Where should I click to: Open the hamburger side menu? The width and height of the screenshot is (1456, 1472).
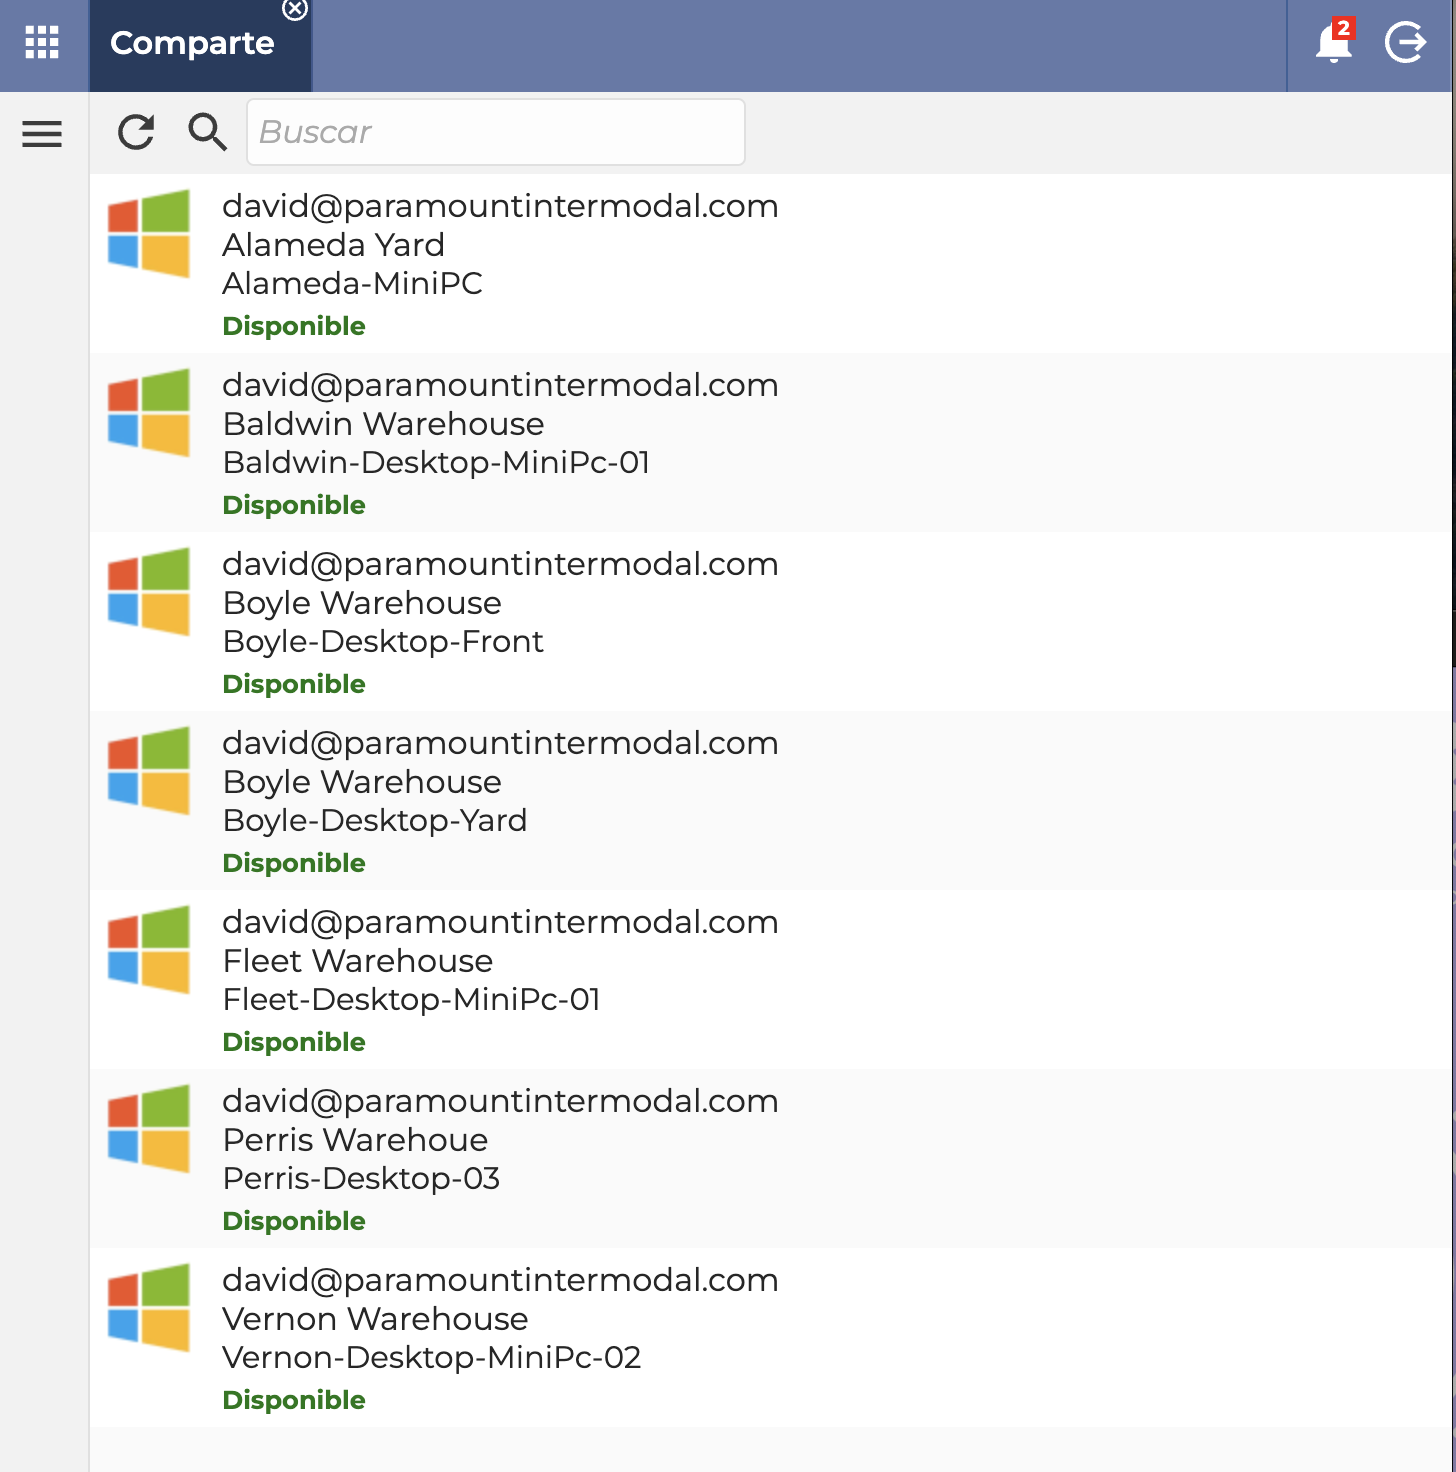pyautogui.click(x=42, y=133)
